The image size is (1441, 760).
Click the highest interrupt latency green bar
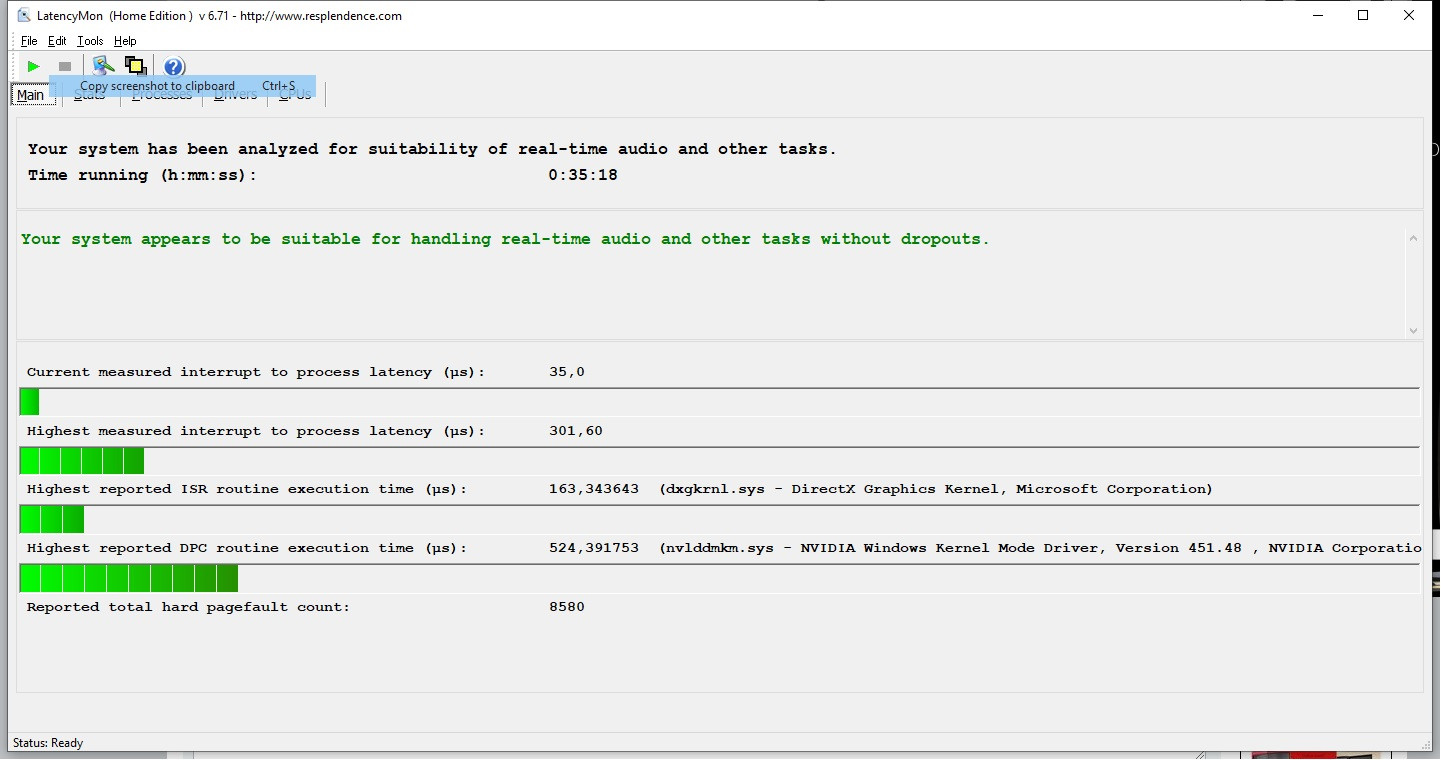(82, 461)
